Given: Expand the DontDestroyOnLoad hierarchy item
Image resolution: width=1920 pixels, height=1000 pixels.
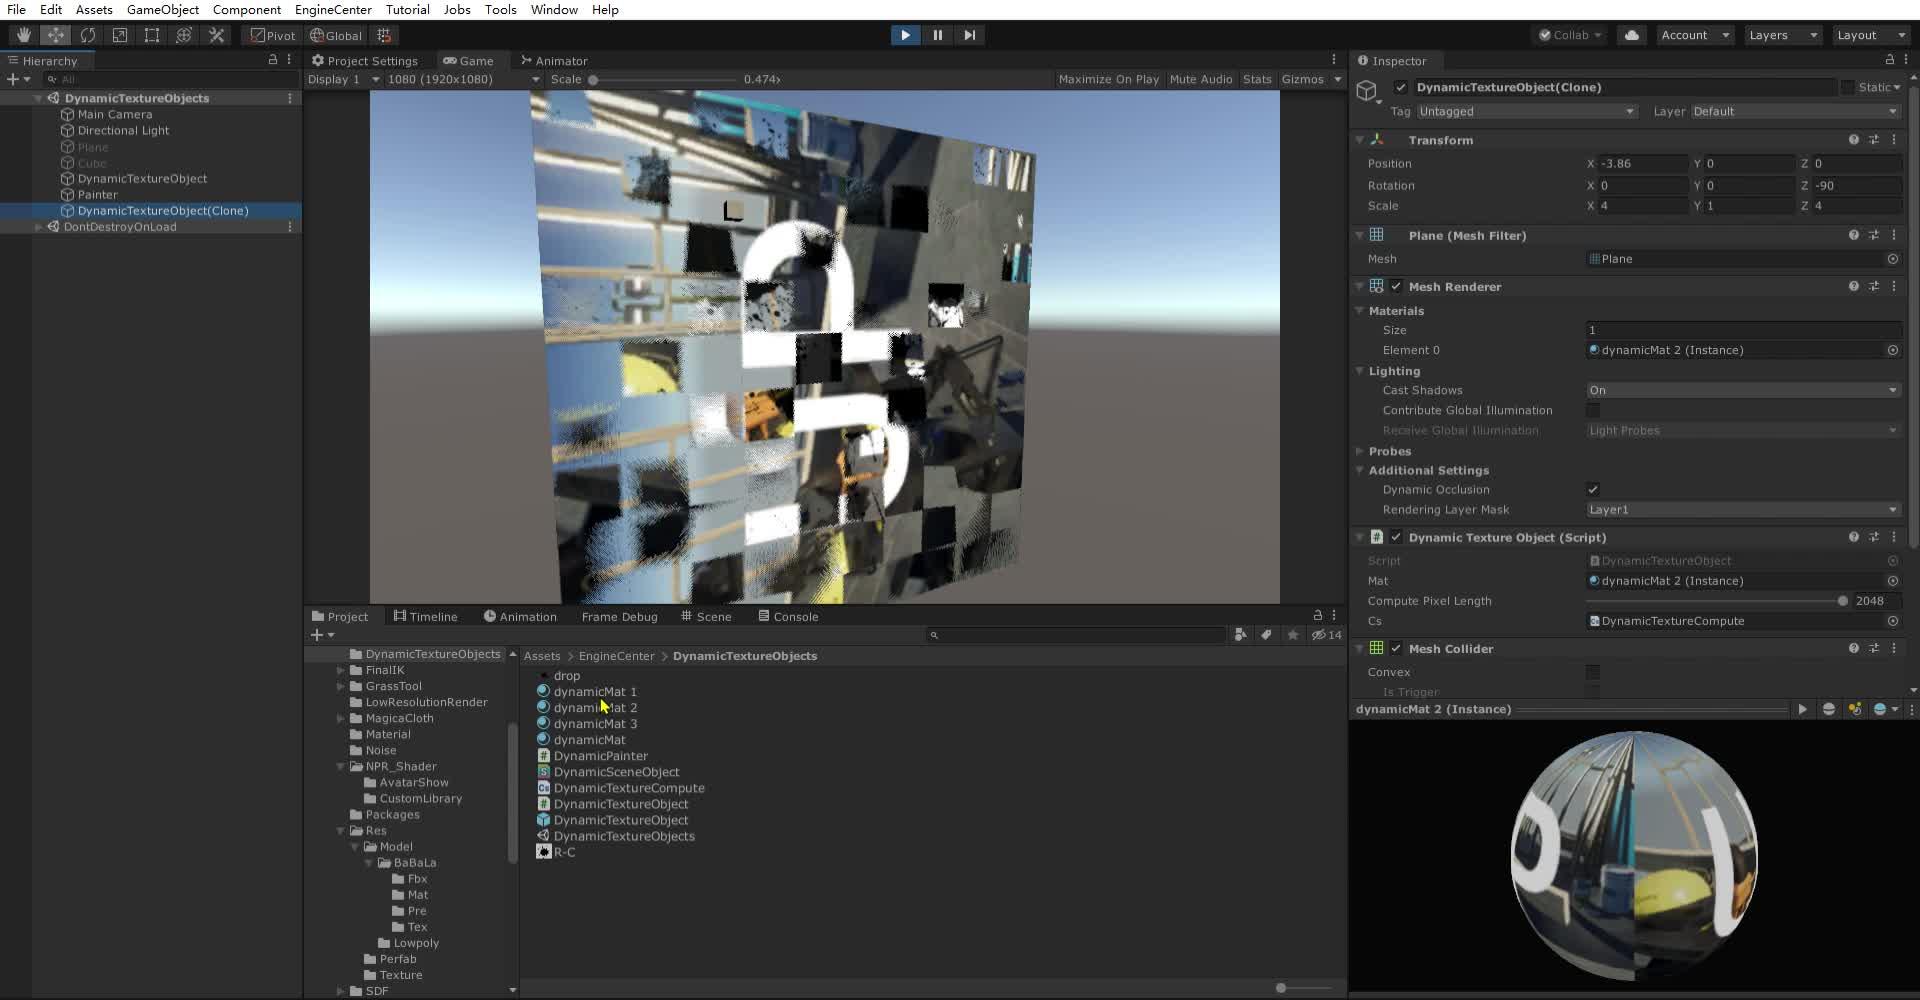Looking at the screenshot, I should point(38,227).
